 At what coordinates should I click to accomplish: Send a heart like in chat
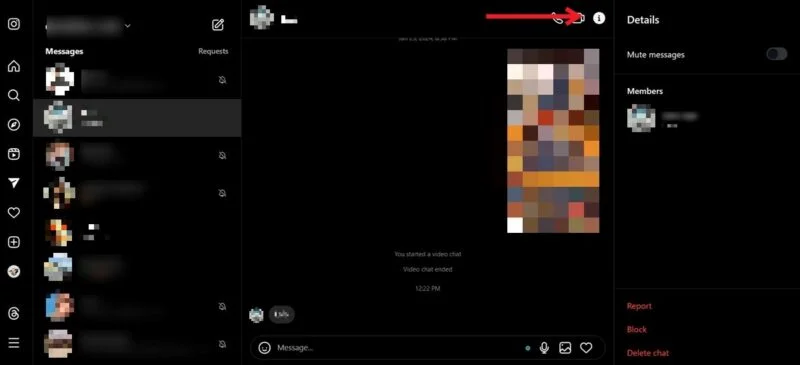pos(586,348)
